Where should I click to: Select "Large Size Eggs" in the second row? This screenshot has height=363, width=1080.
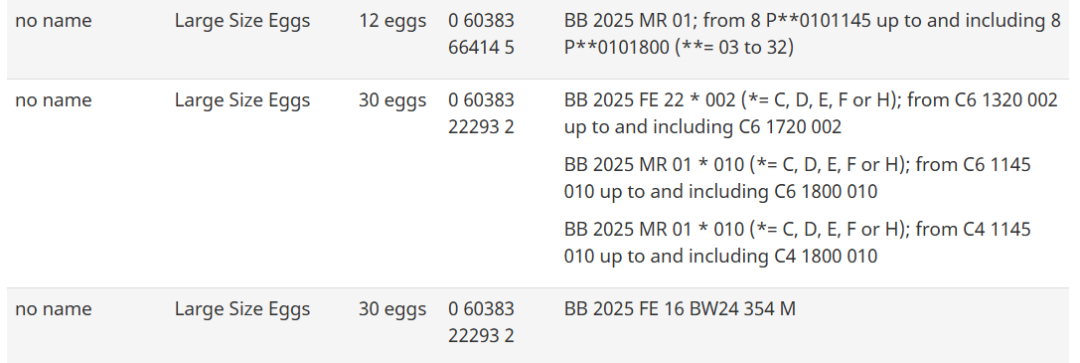tap(242, 101)
